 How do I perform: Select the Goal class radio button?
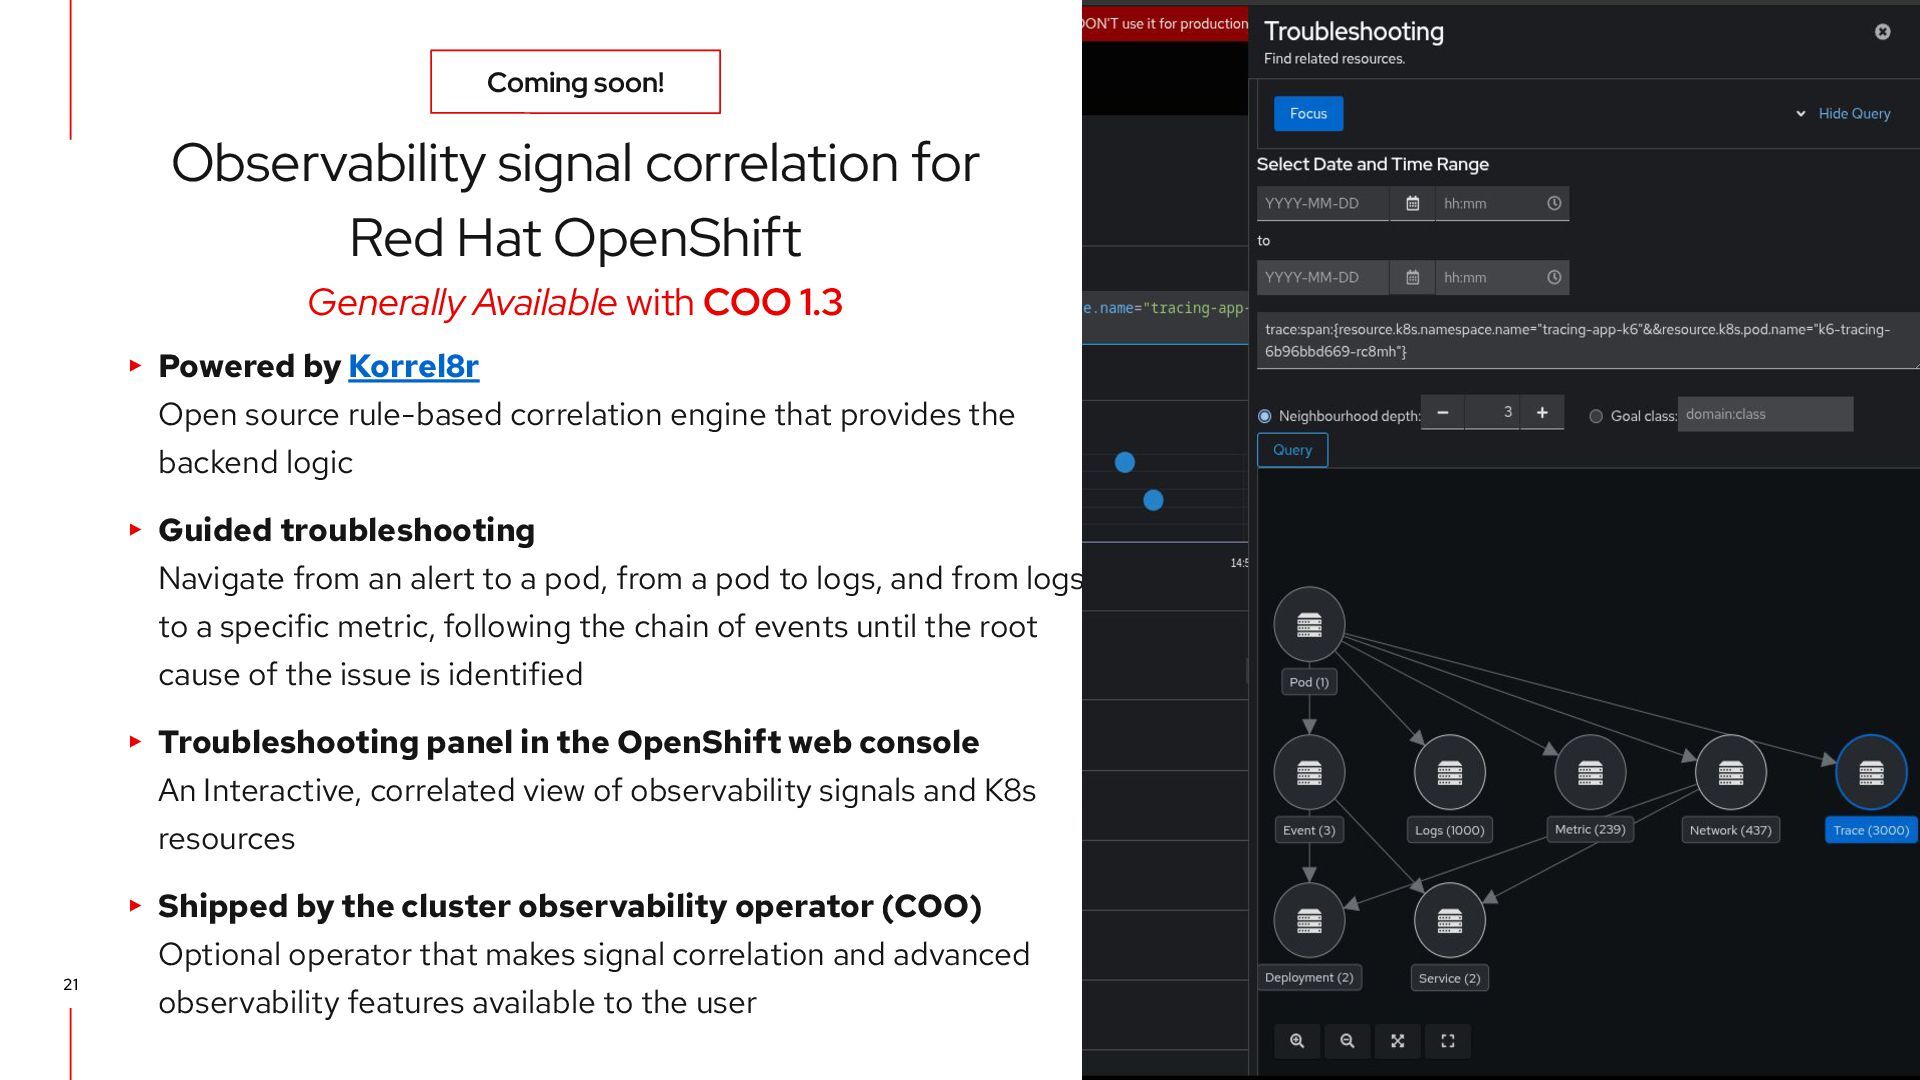point(1596,416)
